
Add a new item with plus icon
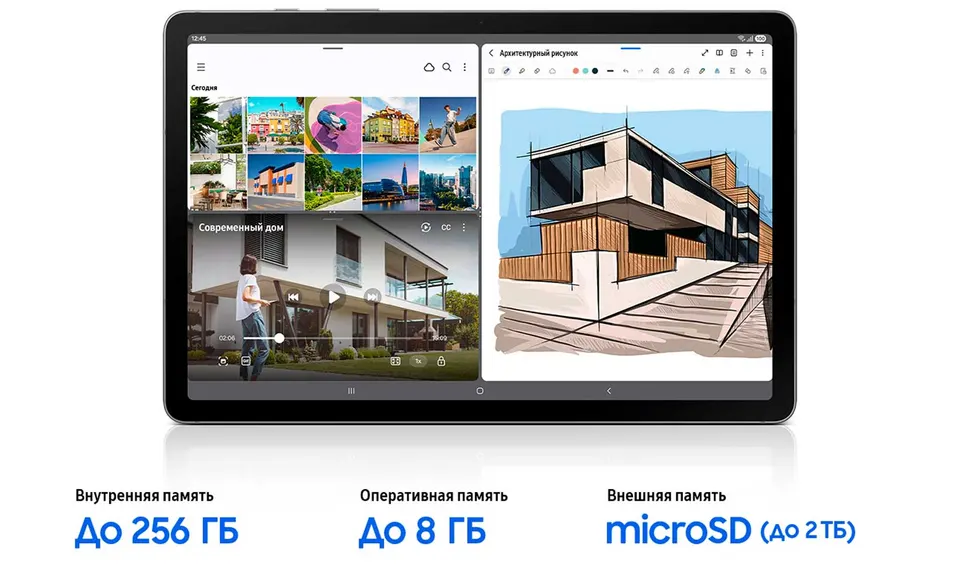tap(749, 53)
